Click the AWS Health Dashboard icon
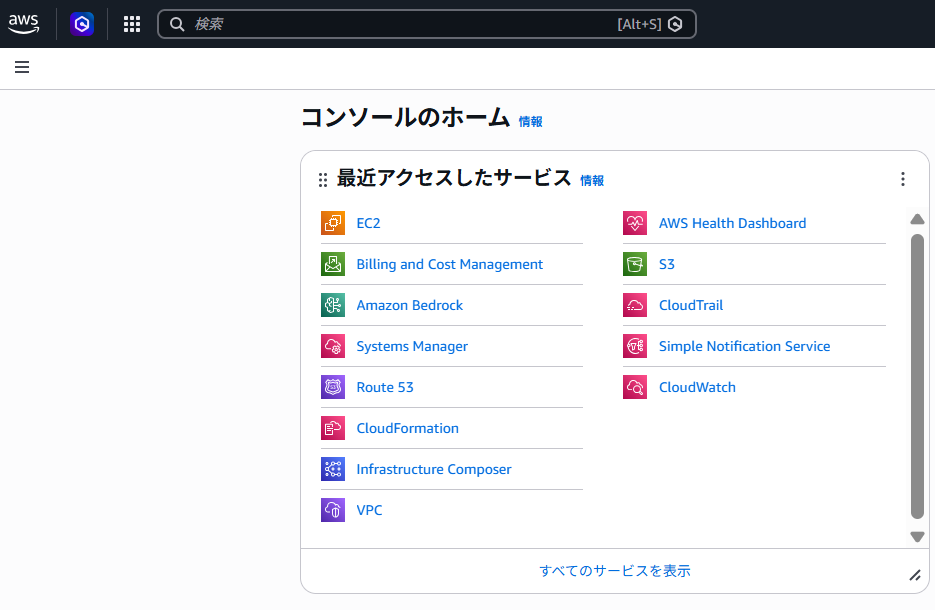This screenshot has width=935, height=610. pyautogui.click(x=635, y=223)
